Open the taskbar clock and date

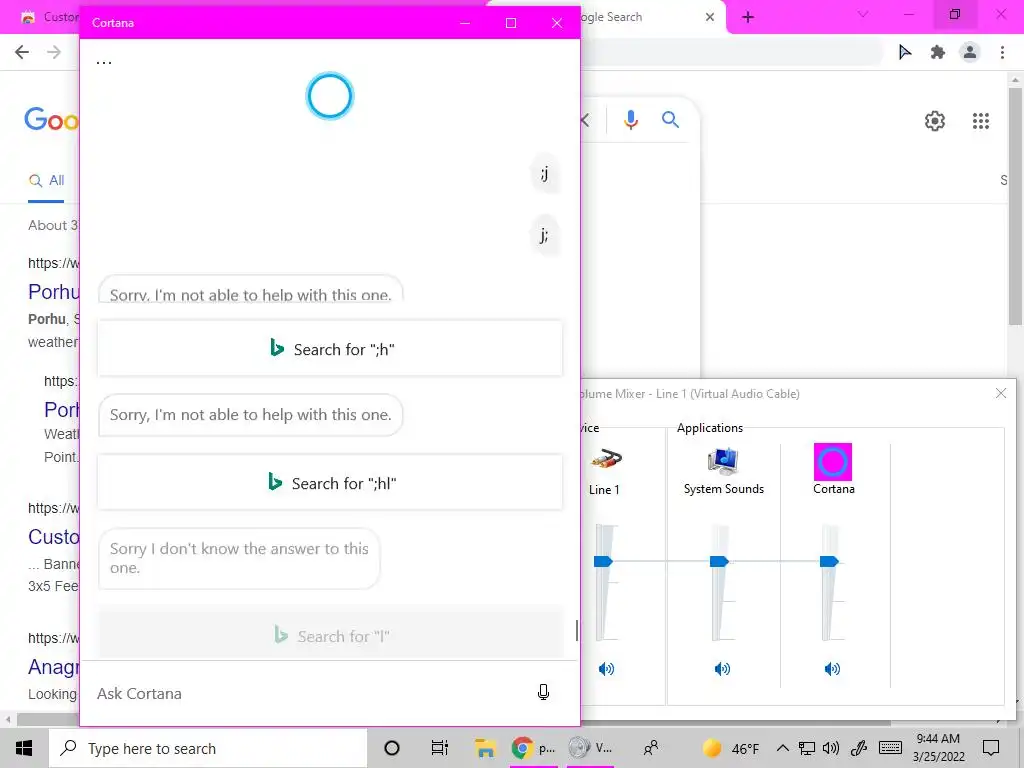click(938, 748)
